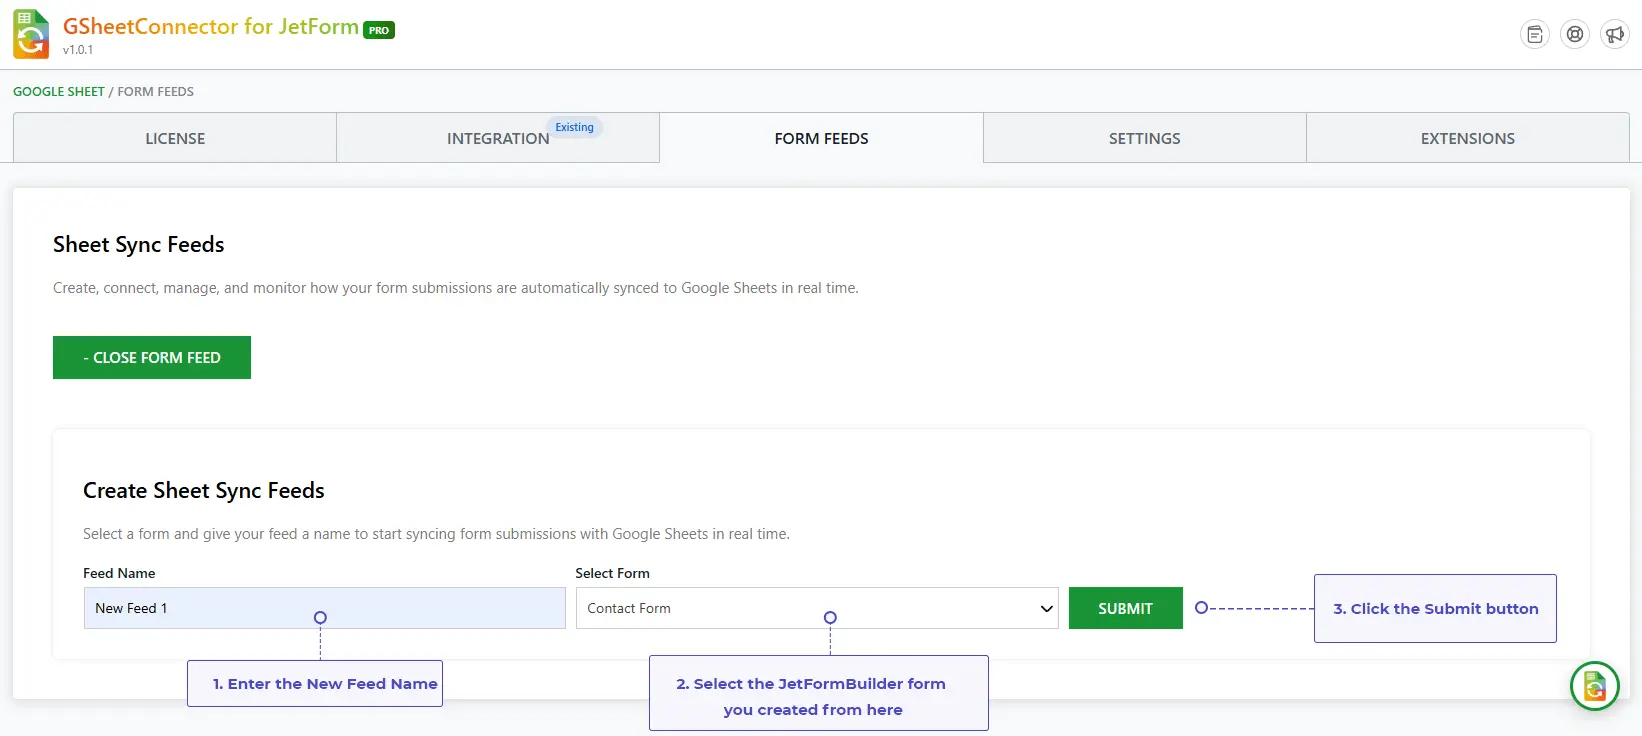Click the megaphone announcements icon
1642x736 pixels.
[1615, 34]
